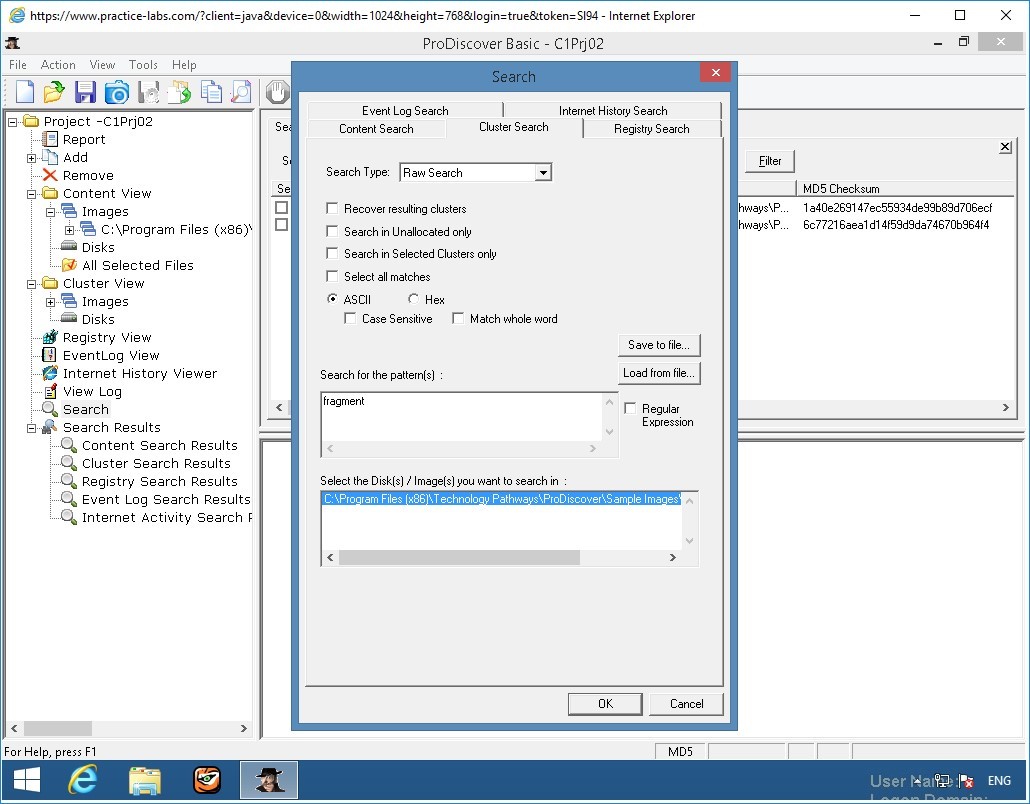This screenshot has width=1030, height=804.
Task: Enable the Regular Expression checkbox
Action: (630, 409)
